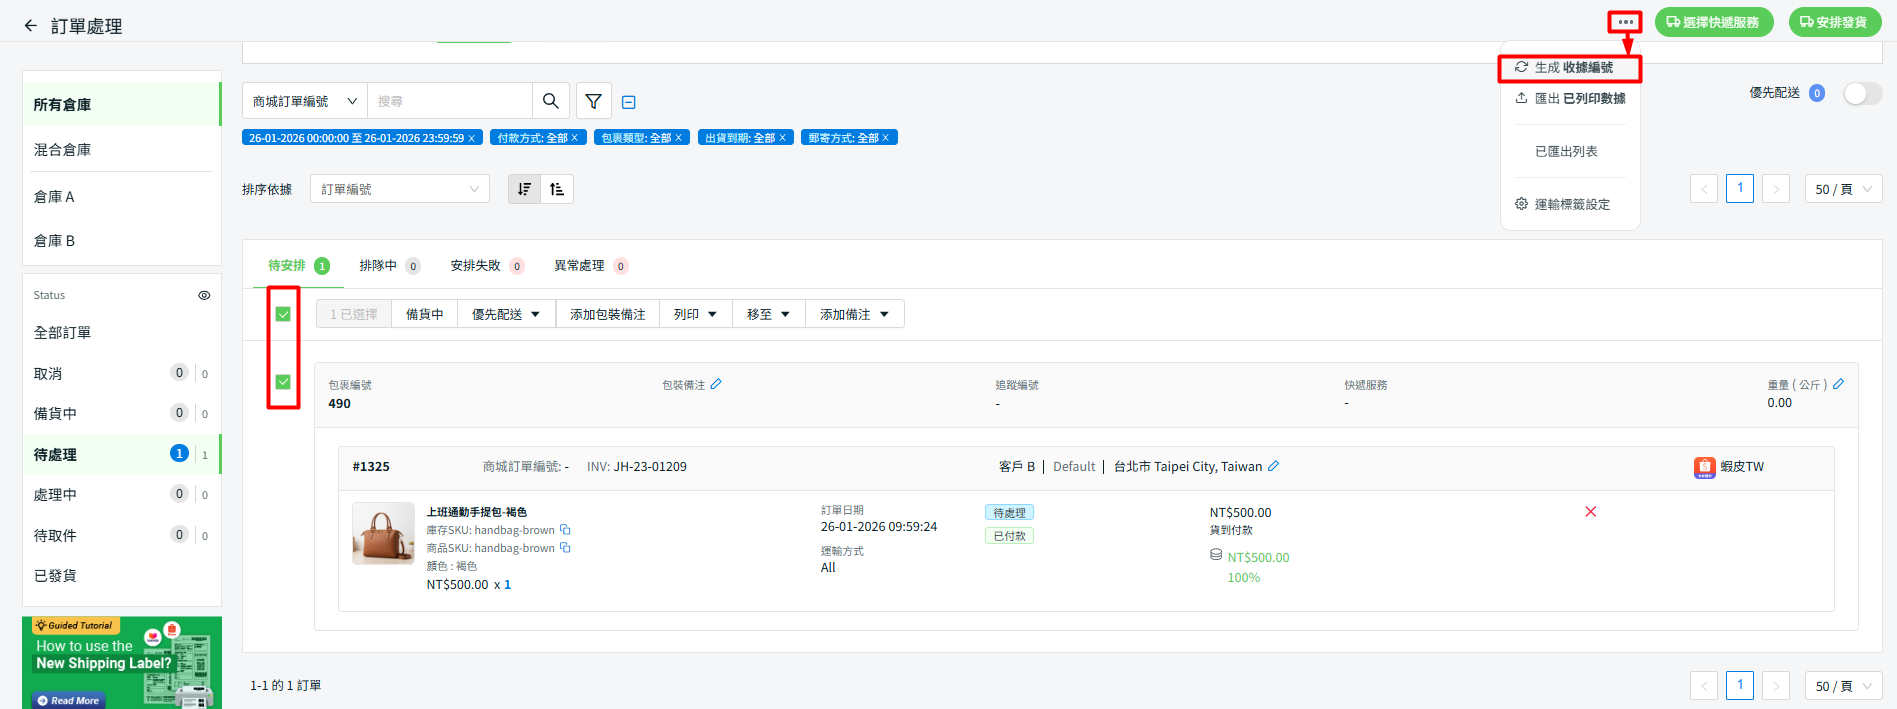Open the filter funnel icon
The image size is (1897, 709).
[x=593, y=101]
